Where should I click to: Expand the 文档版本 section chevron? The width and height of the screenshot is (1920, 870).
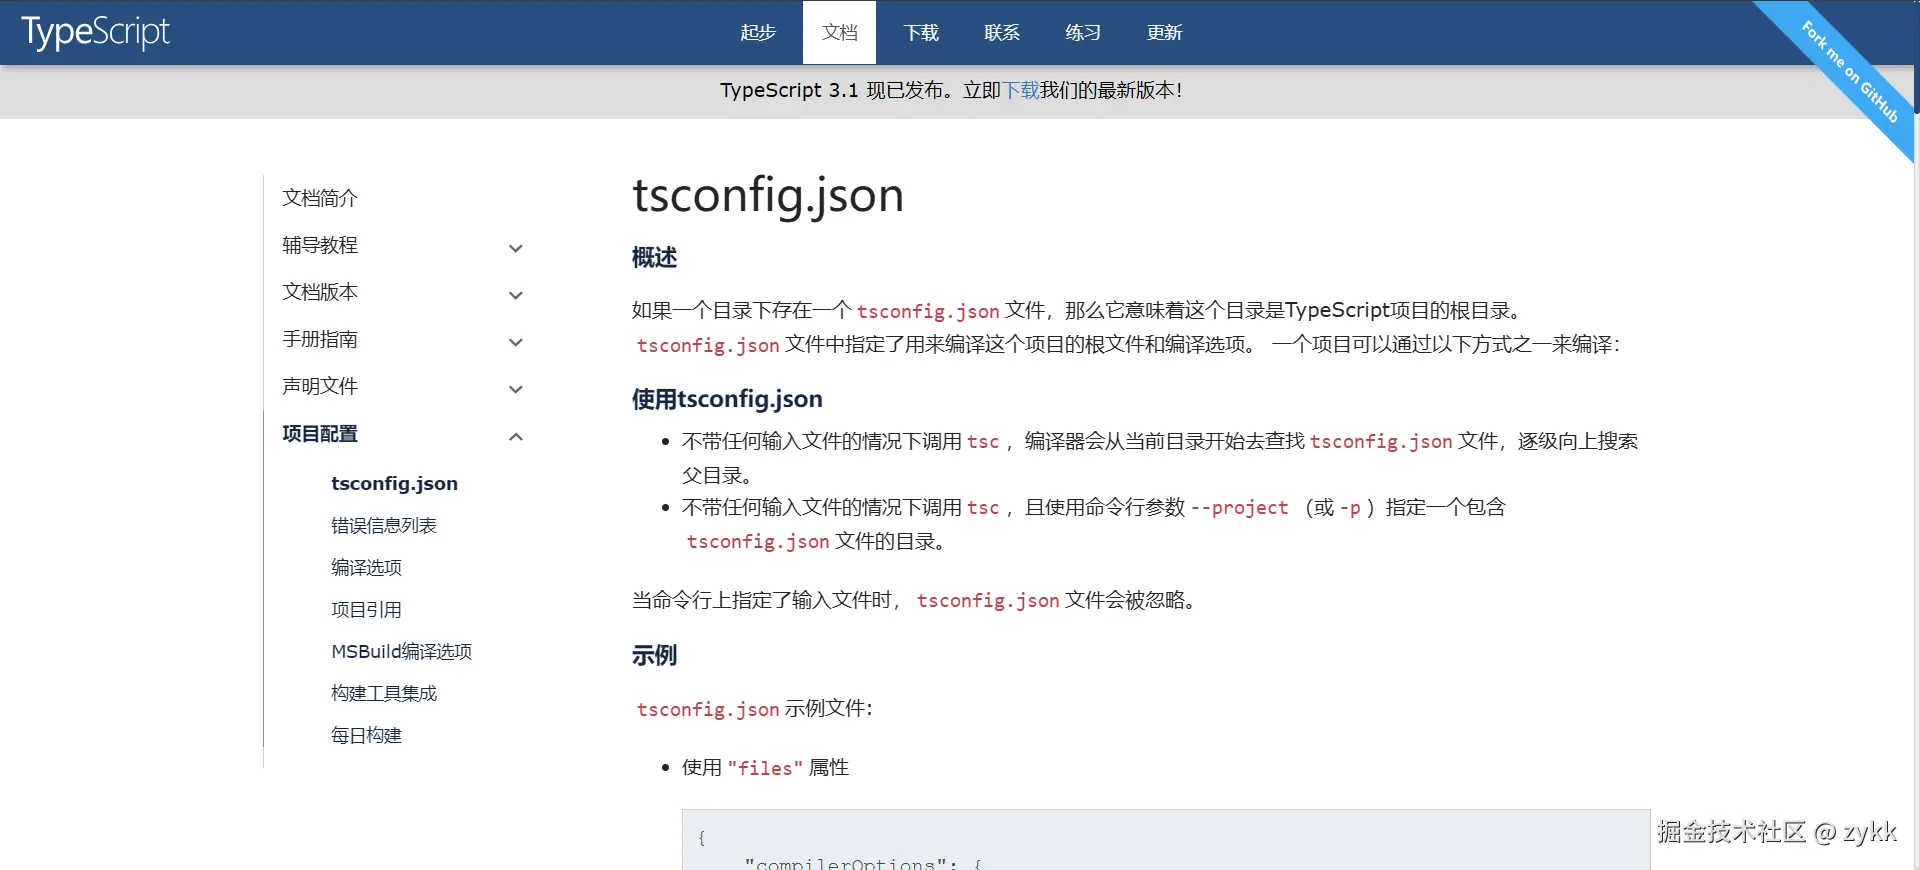(x=516, y=295)
